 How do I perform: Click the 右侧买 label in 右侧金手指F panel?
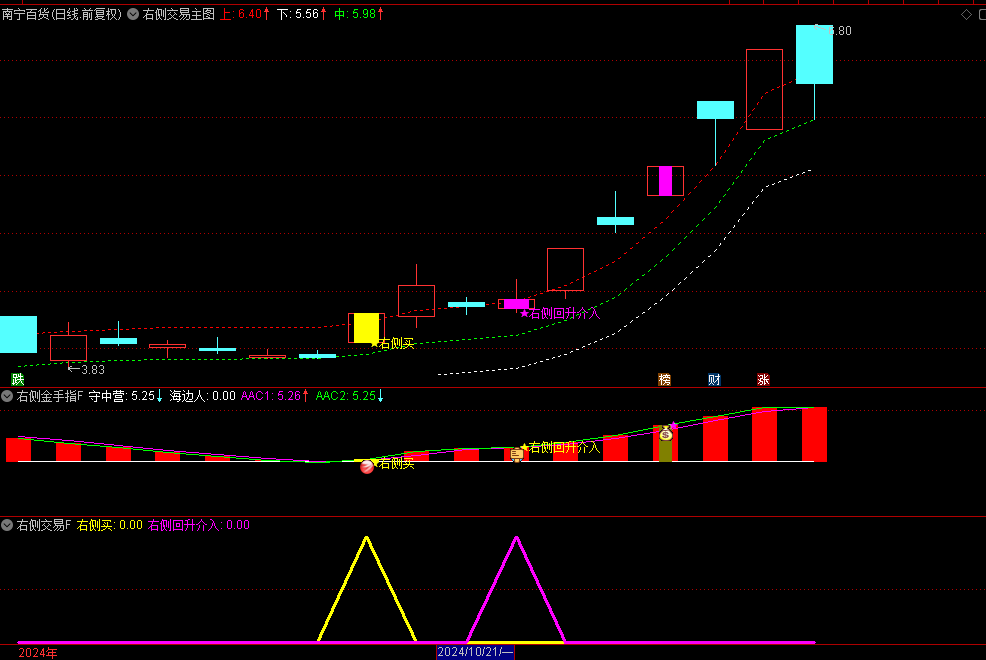(x=396, y=464)
